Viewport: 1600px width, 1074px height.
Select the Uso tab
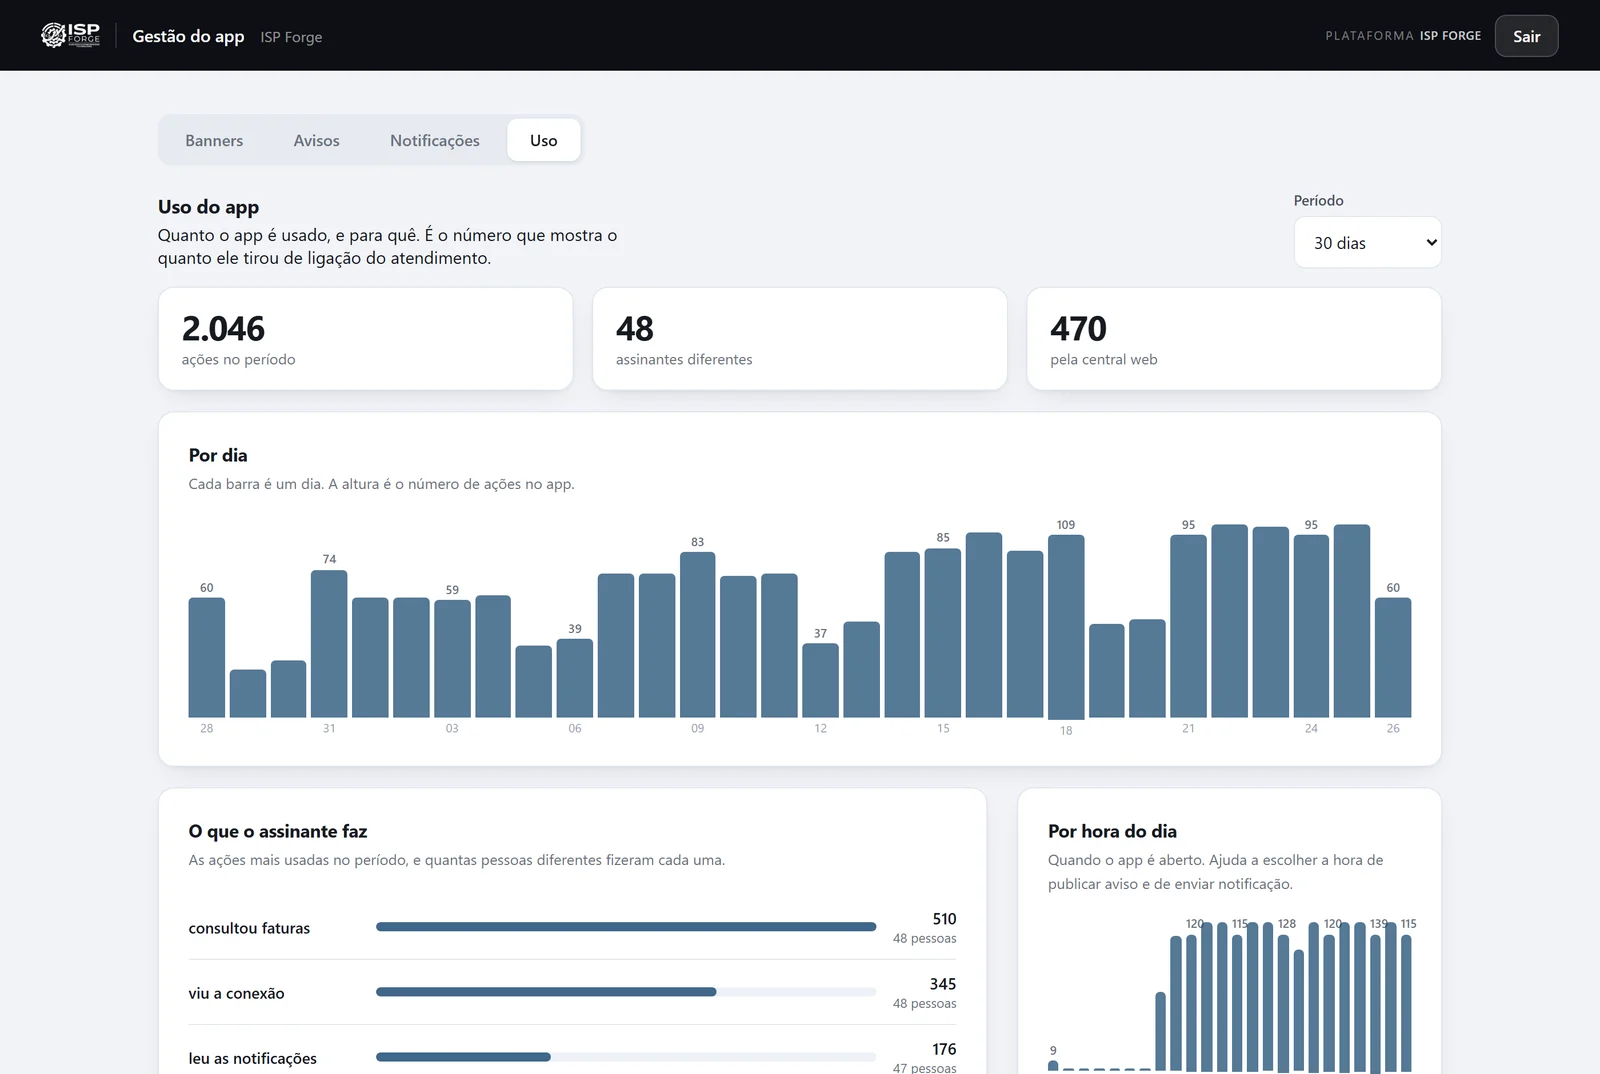pyautogui.click(x=543, y=140)
